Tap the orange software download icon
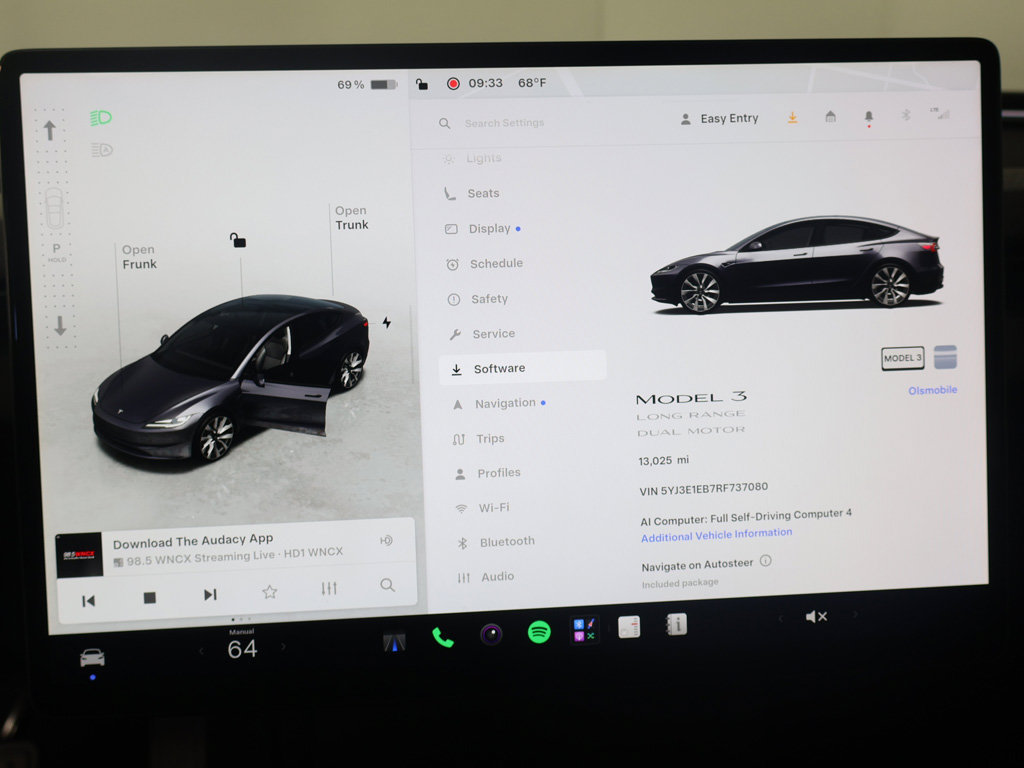1024x768 pixels. point(792,118)
